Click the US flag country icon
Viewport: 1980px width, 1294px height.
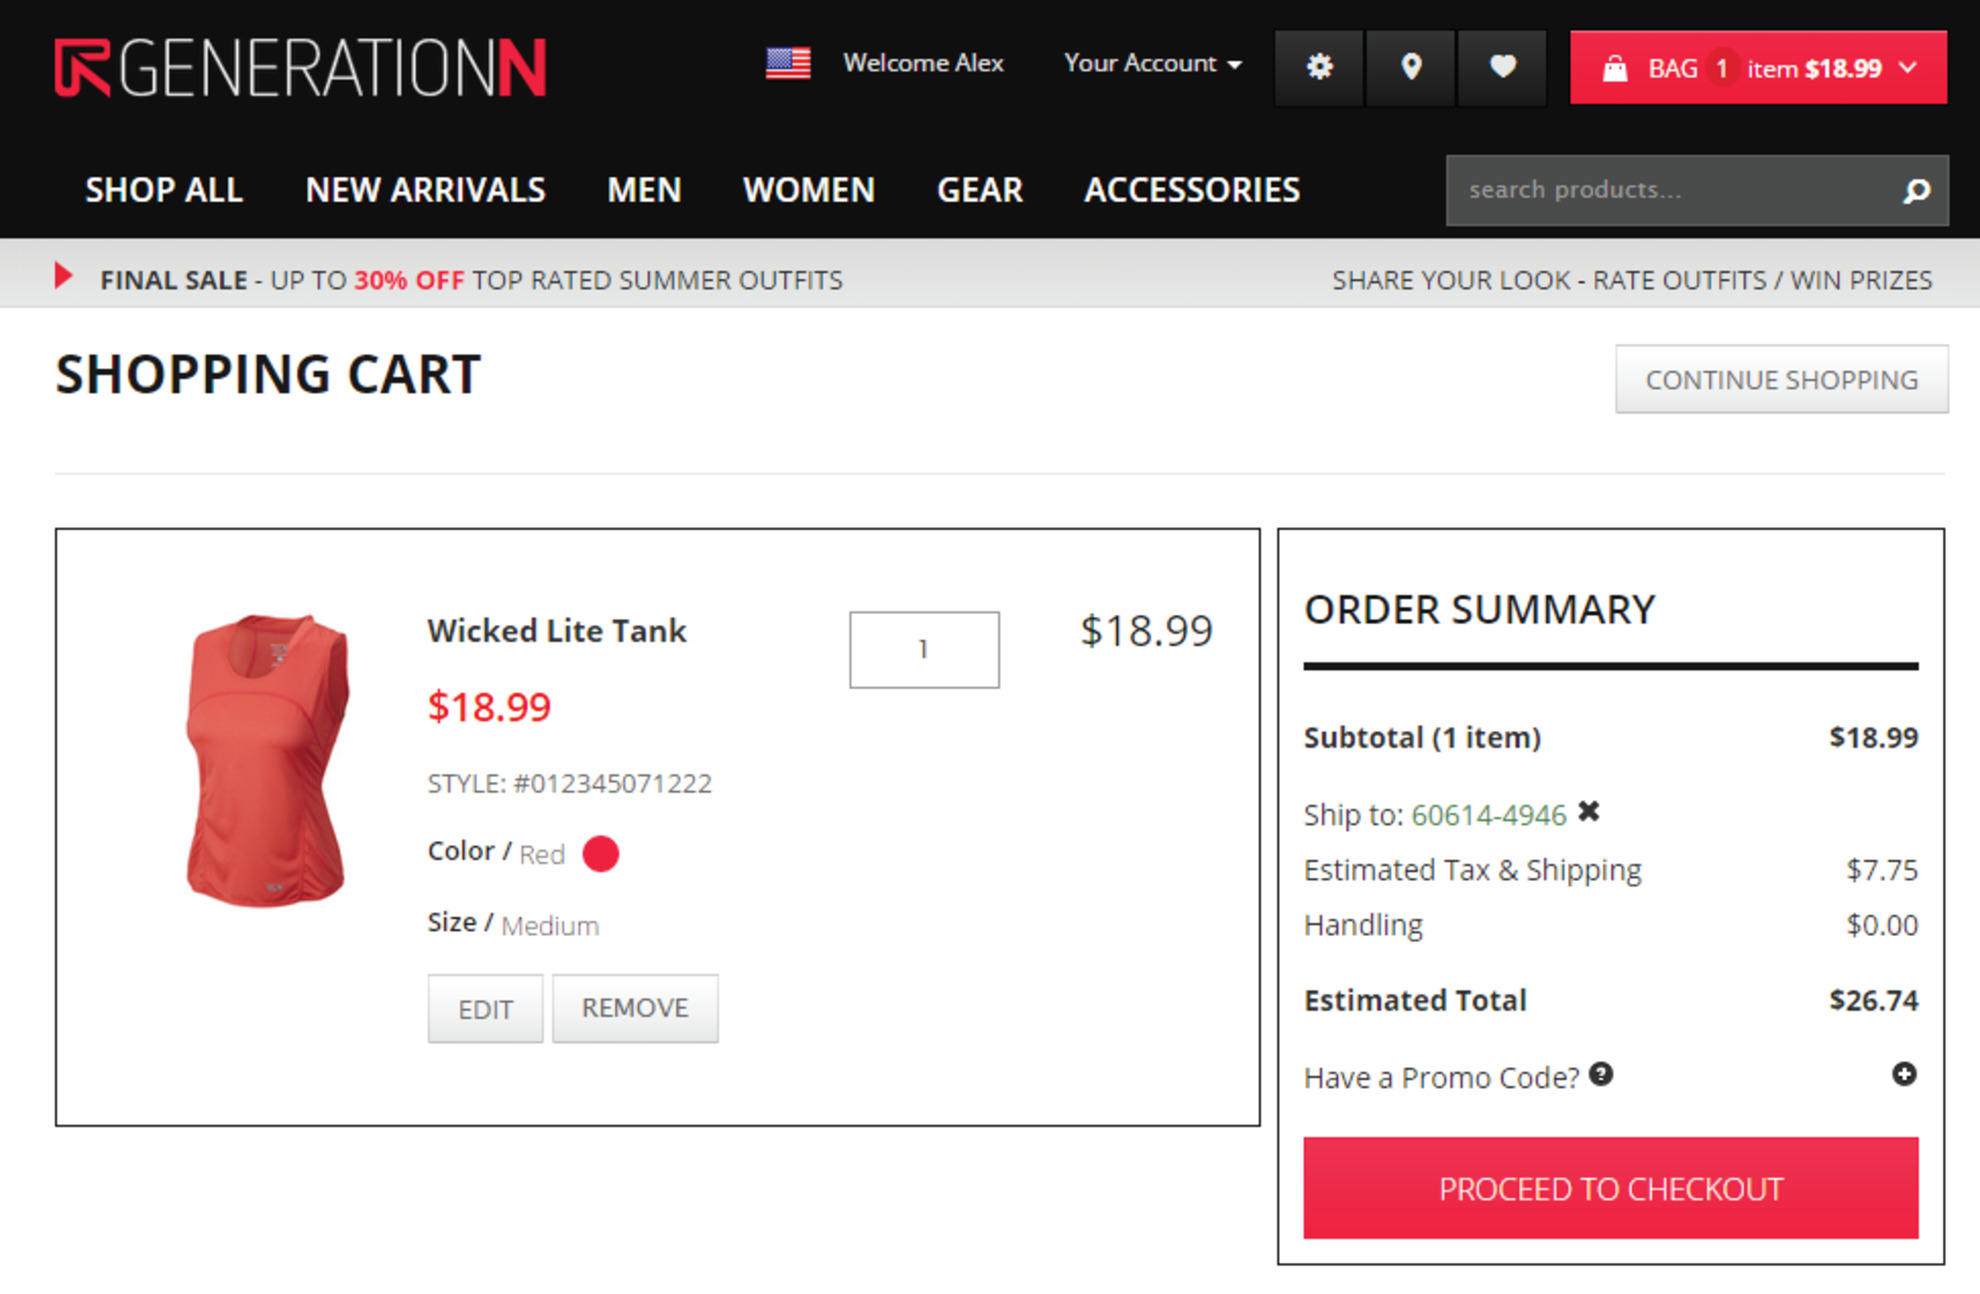pyautogui.click(x=788, y=63)
